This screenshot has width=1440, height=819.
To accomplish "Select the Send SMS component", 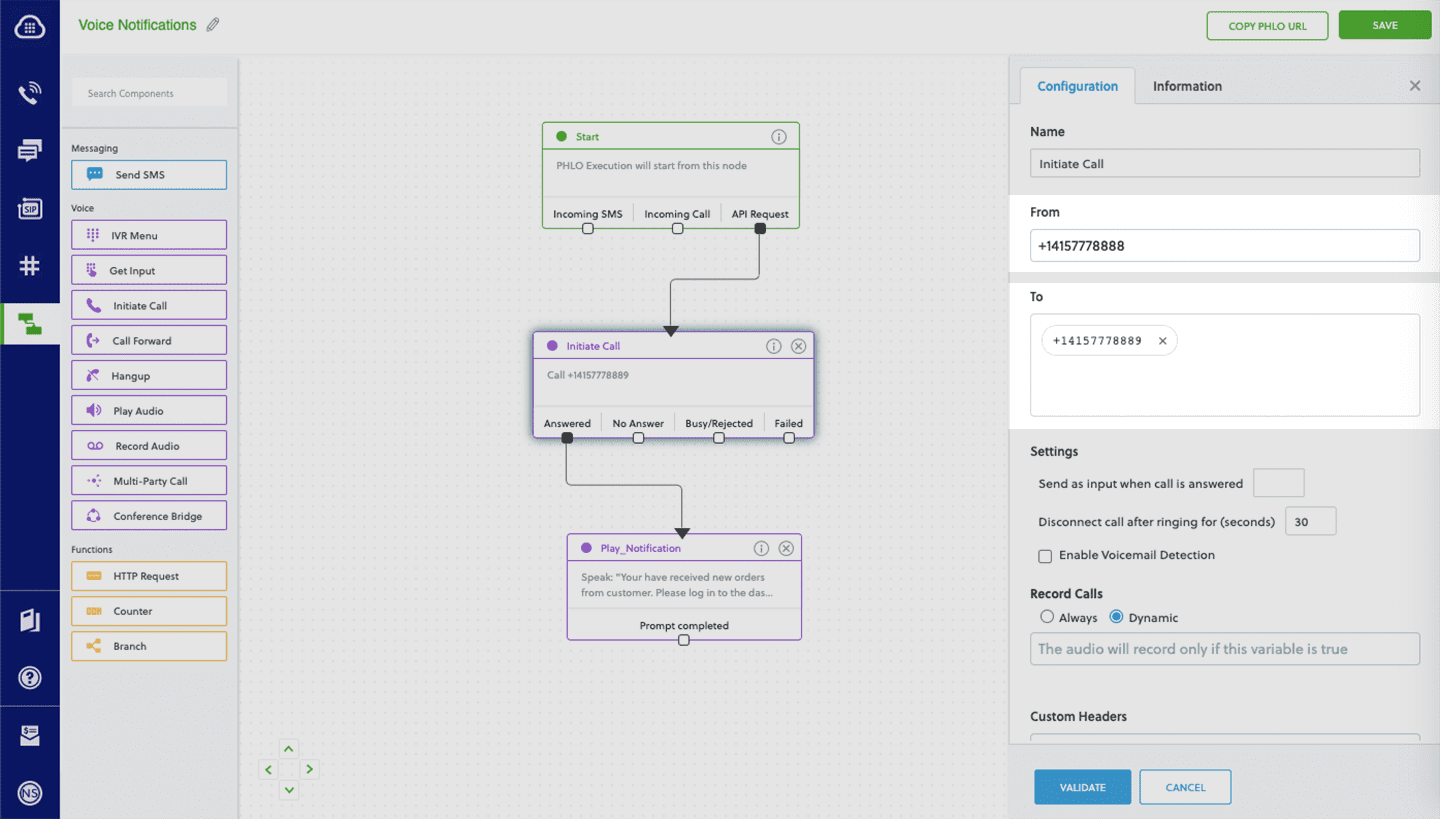I will 149,175.
